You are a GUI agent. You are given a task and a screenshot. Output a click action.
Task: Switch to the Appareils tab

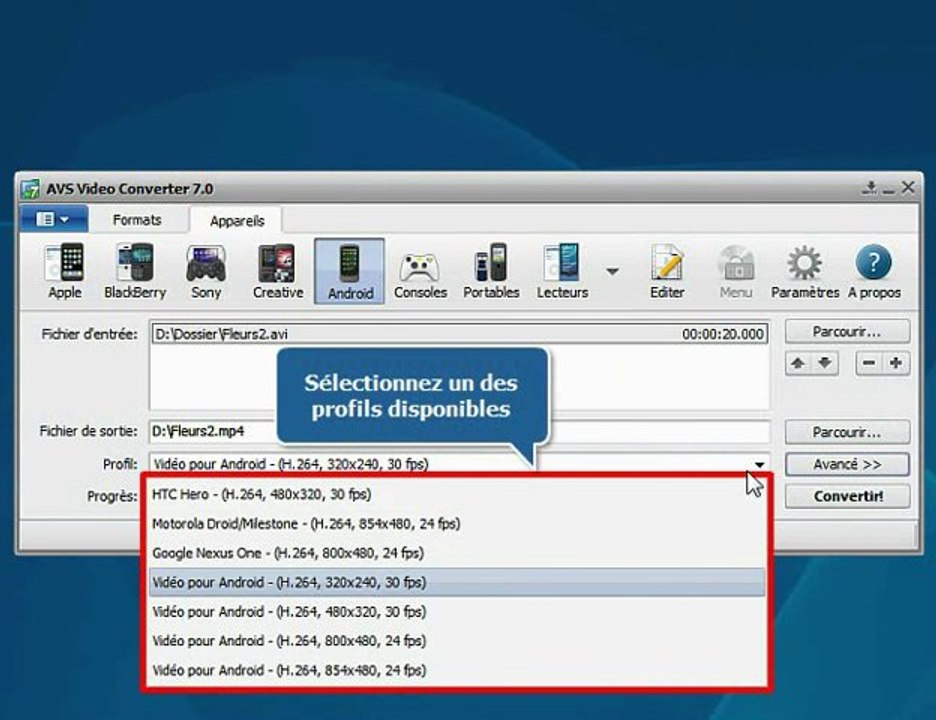point(237,220)
